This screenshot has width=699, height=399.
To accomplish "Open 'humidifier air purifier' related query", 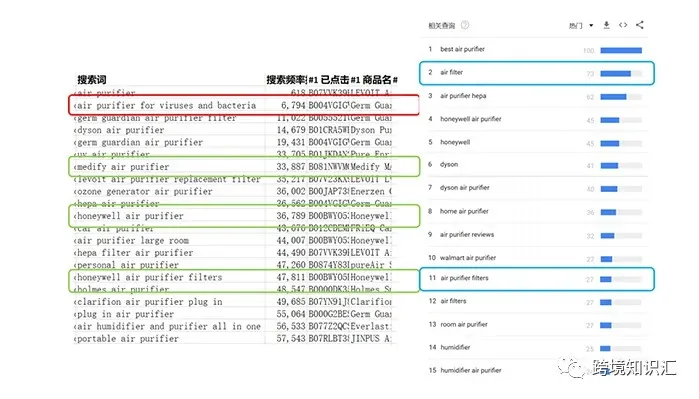I will pos(471,370).
